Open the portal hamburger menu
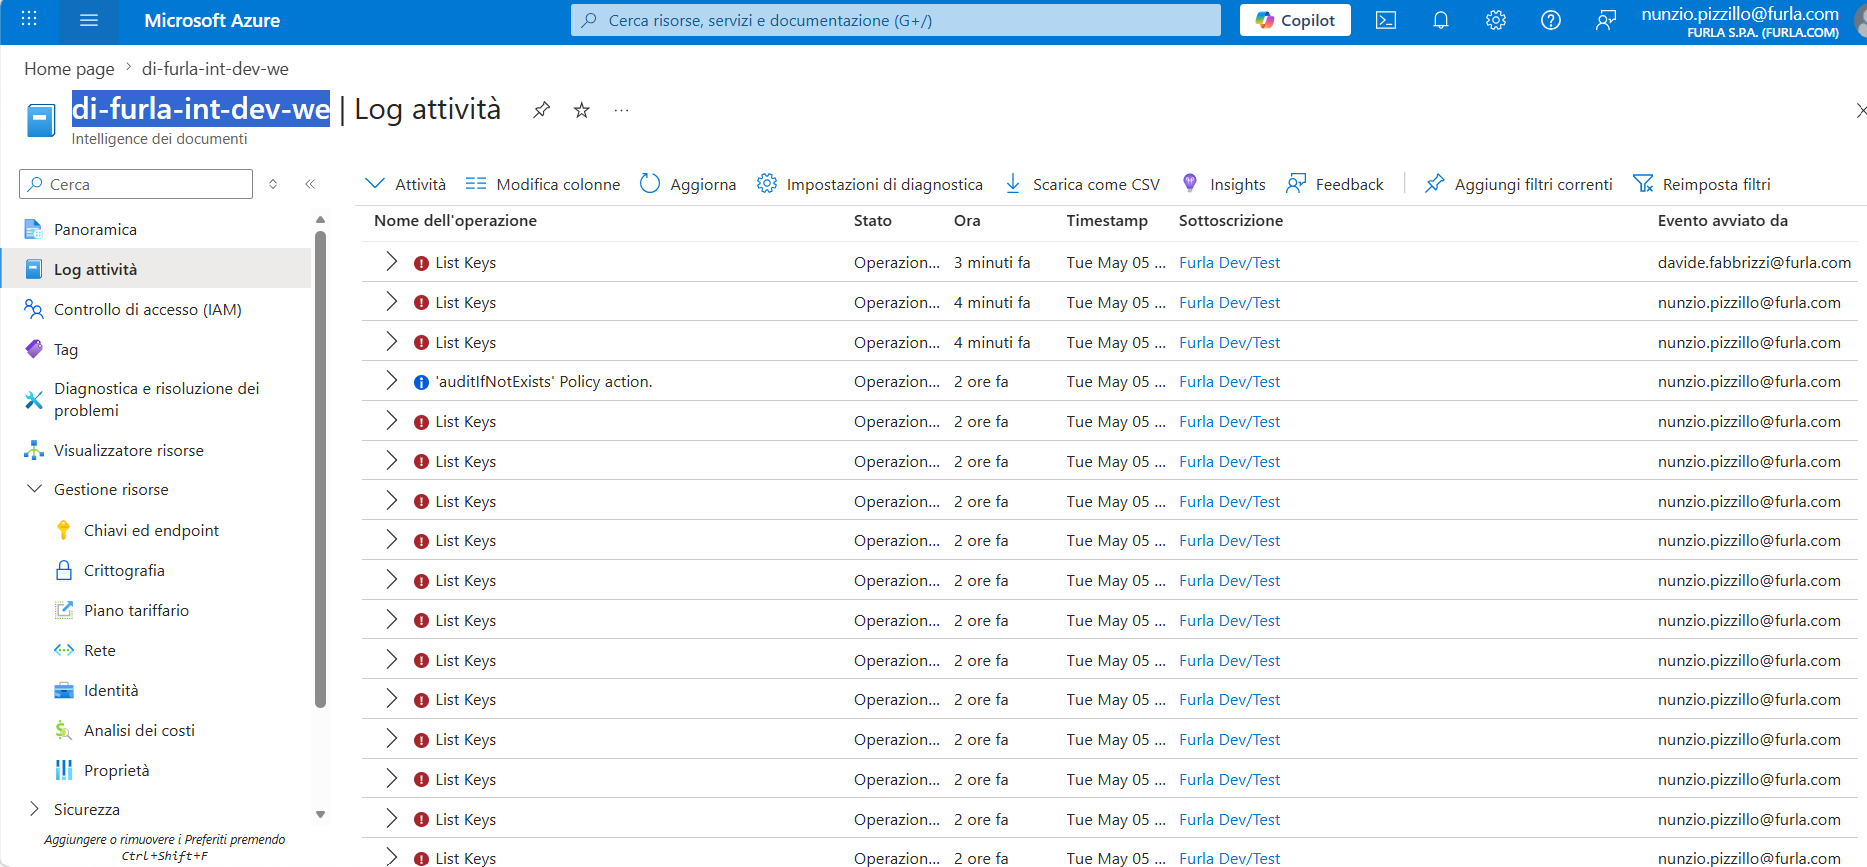The image size is (1867, 867). point(88,20)
